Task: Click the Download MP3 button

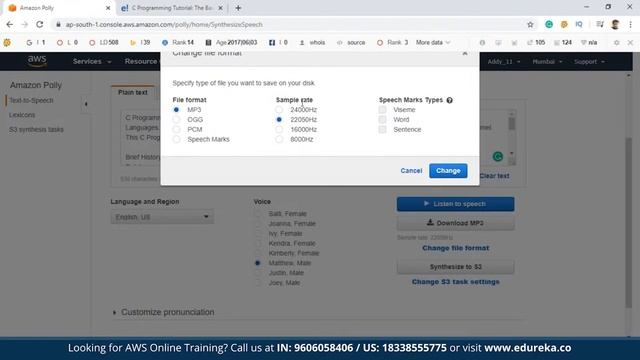Action: point(456,223)
